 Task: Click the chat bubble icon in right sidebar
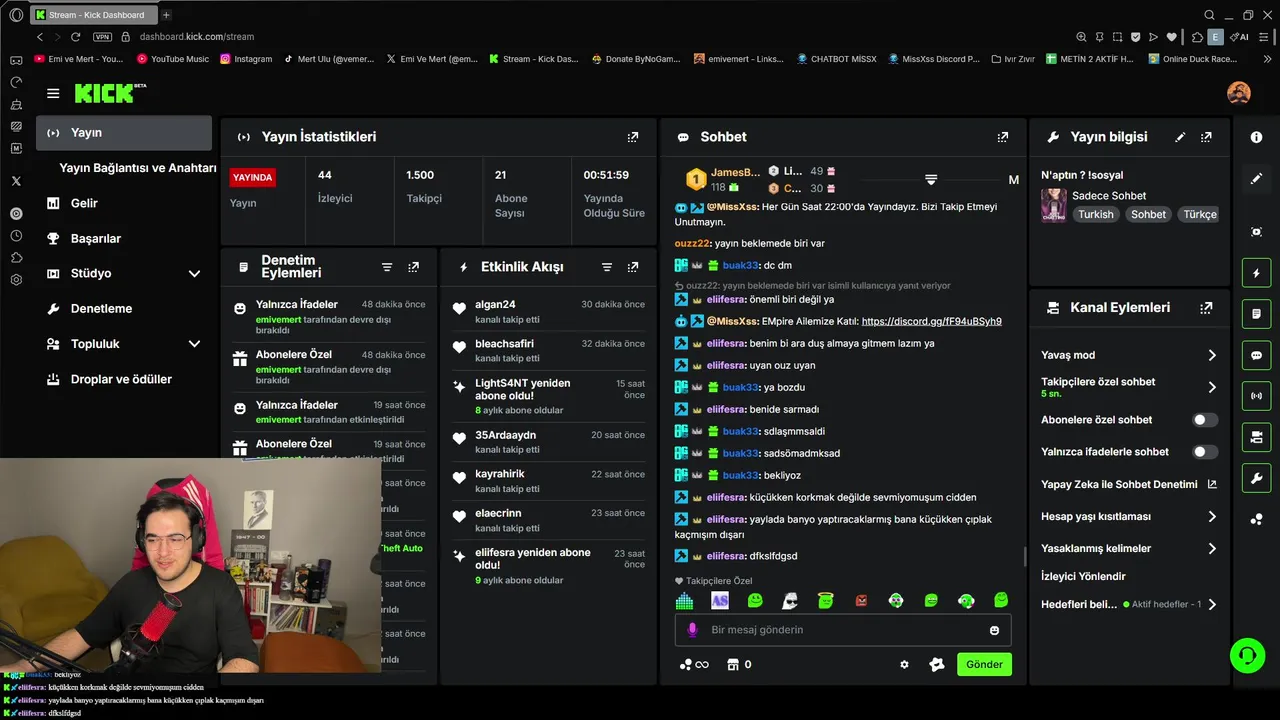click(1257, 355)
